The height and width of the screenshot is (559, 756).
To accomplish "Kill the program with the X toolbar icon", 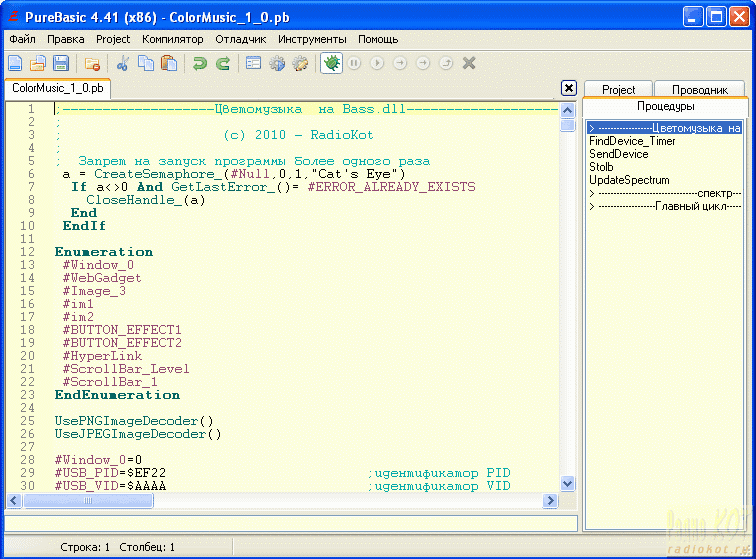I will (469, 63).
